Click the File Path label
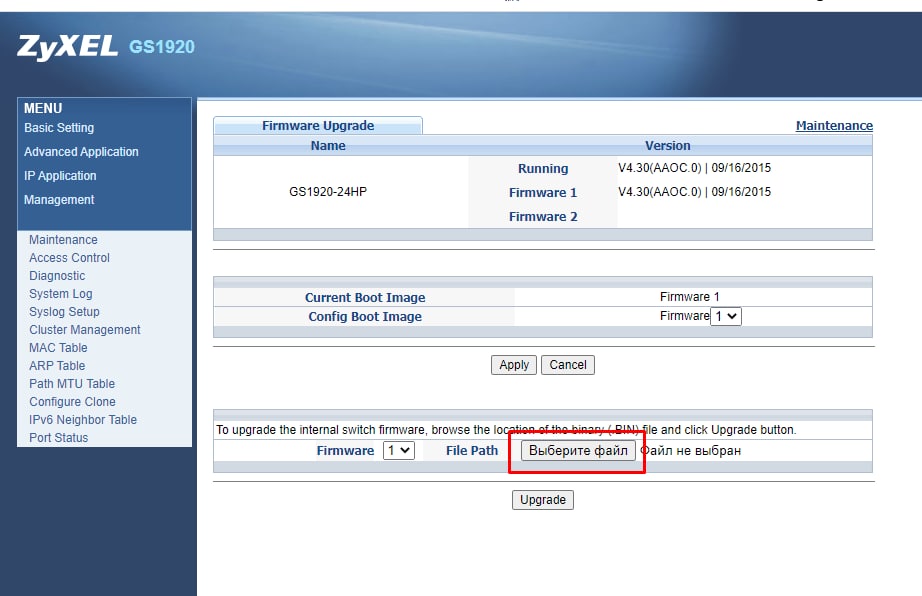The height and width of the screenshot is (596, 922). (x=472, y=451)
